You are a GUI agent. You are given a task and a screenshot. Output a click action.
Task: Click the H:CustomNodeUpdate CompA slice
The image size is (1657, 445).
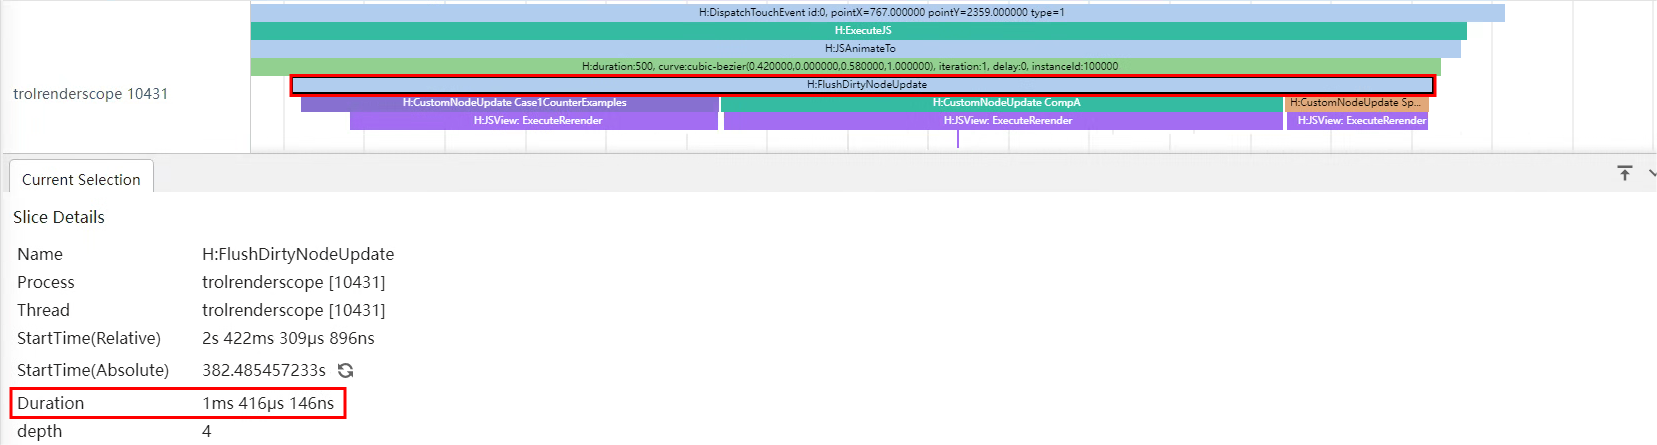(1004, 103)
